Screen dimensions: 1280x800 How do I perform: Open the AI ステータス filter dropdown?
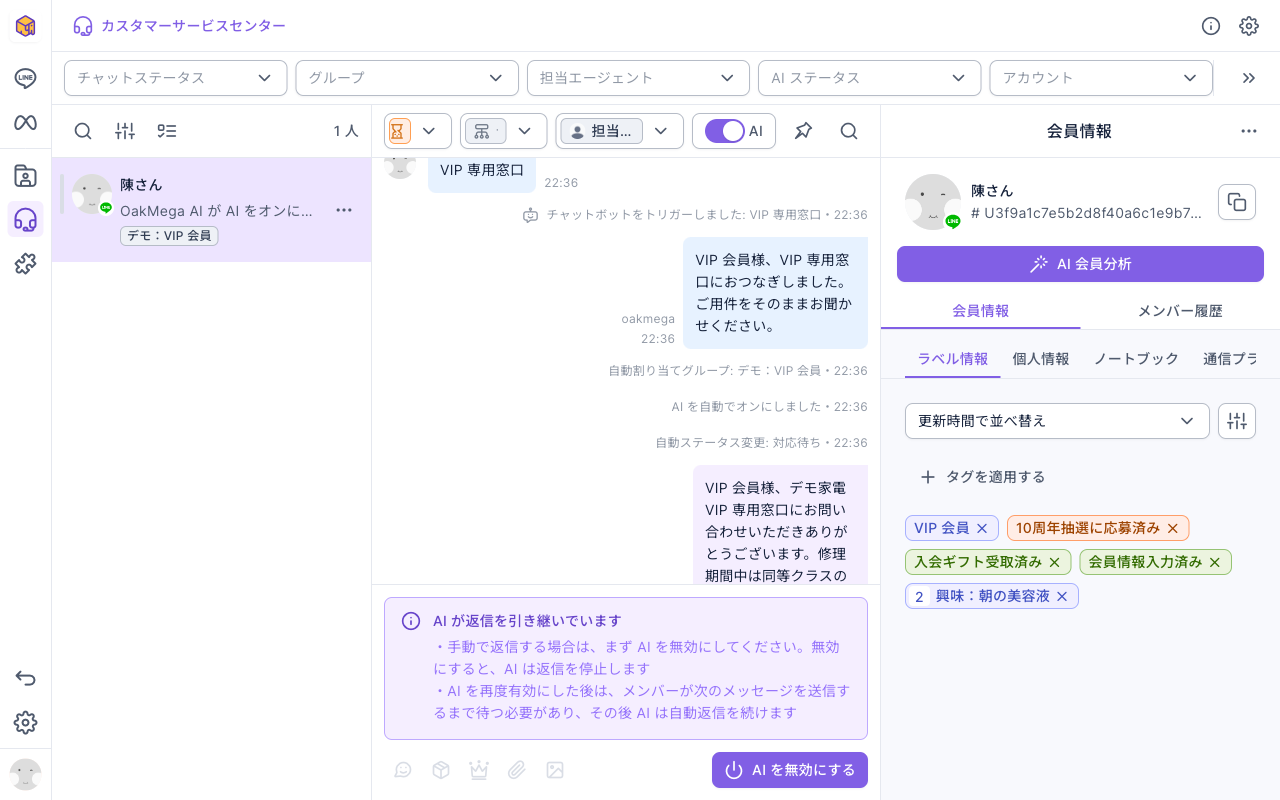pyautogui.click(x=870, y=78)
